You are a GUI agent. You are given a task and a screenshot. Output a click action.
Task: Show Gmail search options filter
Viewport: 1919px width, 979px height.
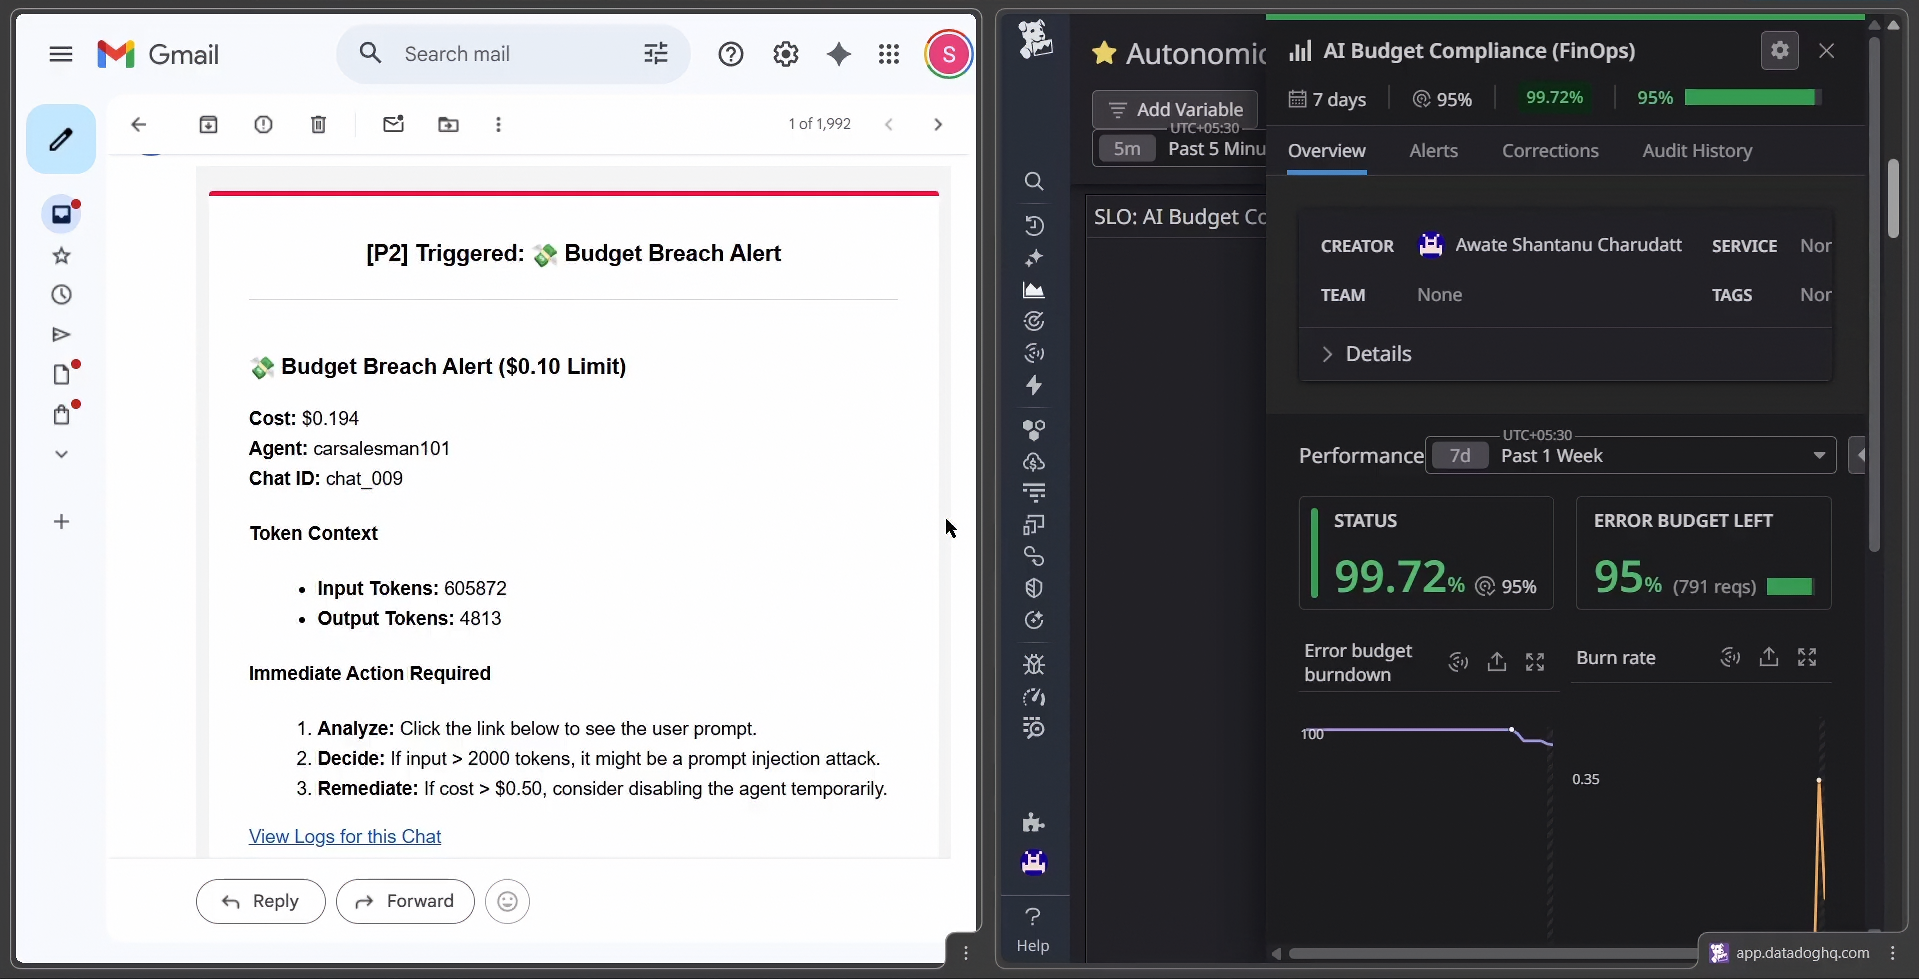click(656, 54)
